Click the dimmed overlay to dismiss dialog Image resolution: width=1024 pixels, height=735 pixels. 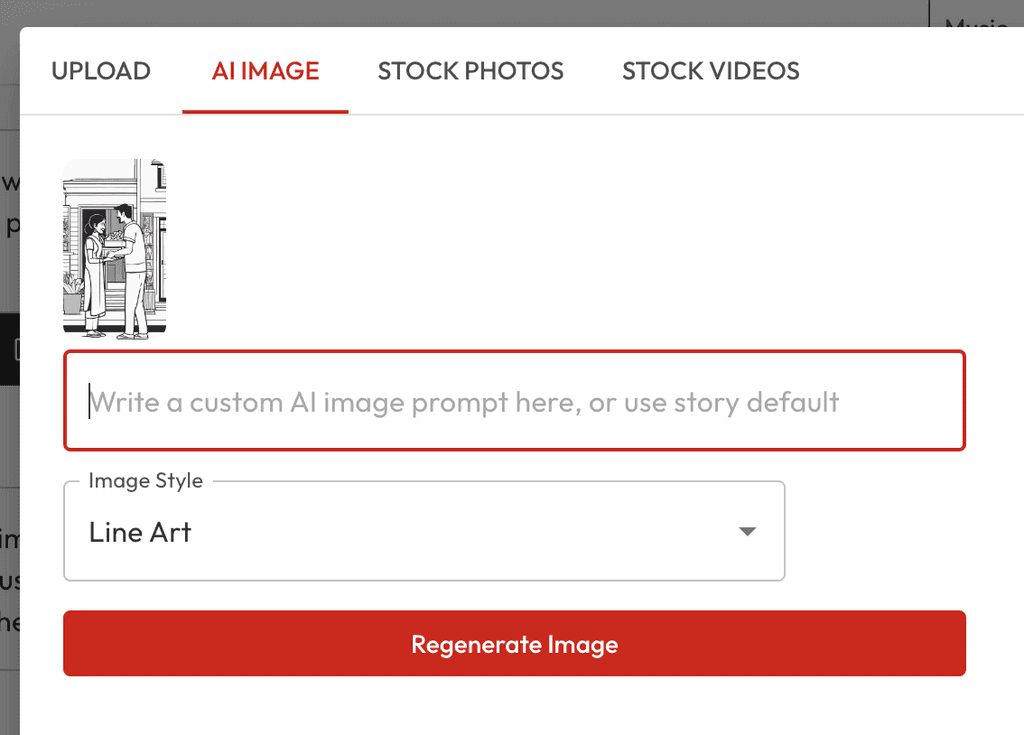[8, 400]
